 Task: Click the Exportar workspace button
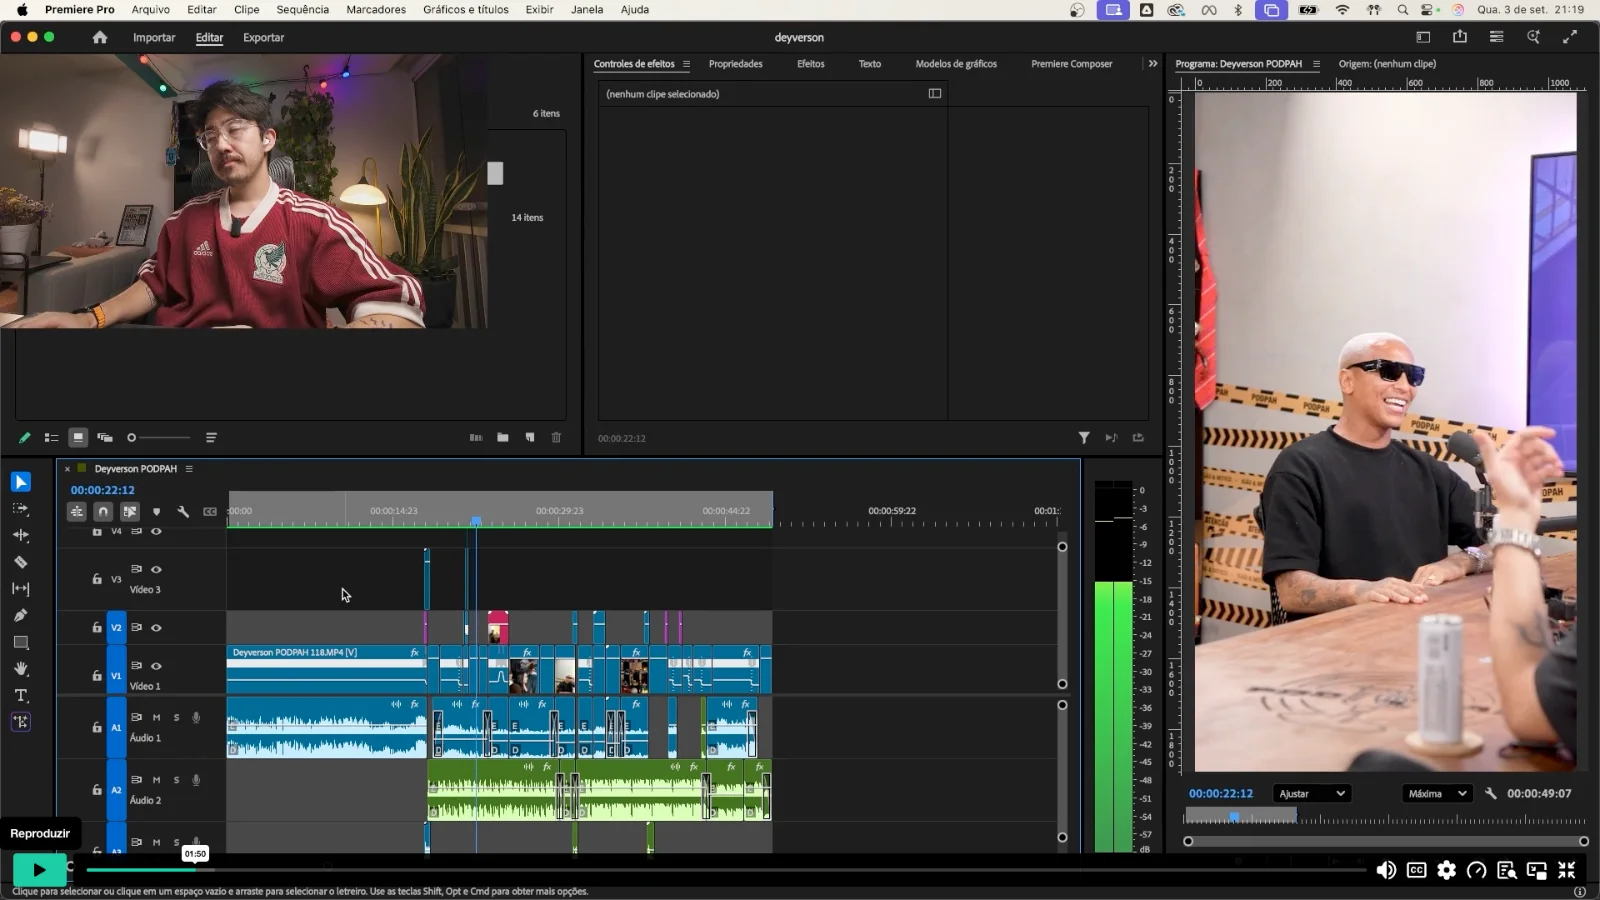[264, 37]
